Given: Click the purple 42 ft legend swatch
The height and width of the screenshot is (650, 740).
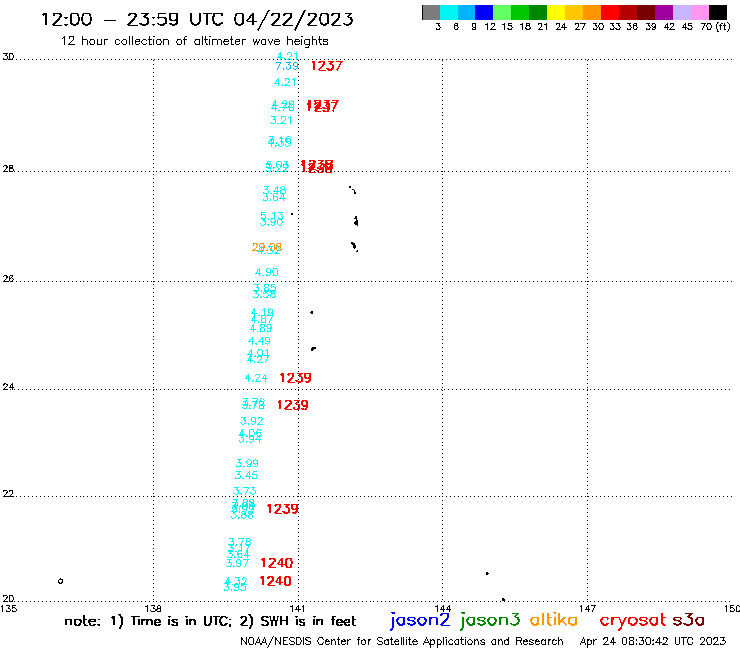Looking at the screenshot, I should (664, 12).
